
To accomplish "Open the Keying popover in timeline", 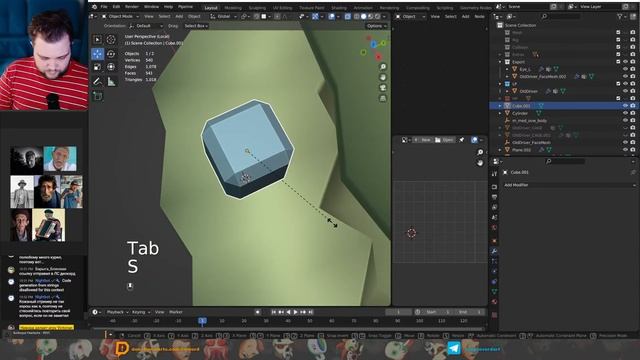I will tap(140, 312).
